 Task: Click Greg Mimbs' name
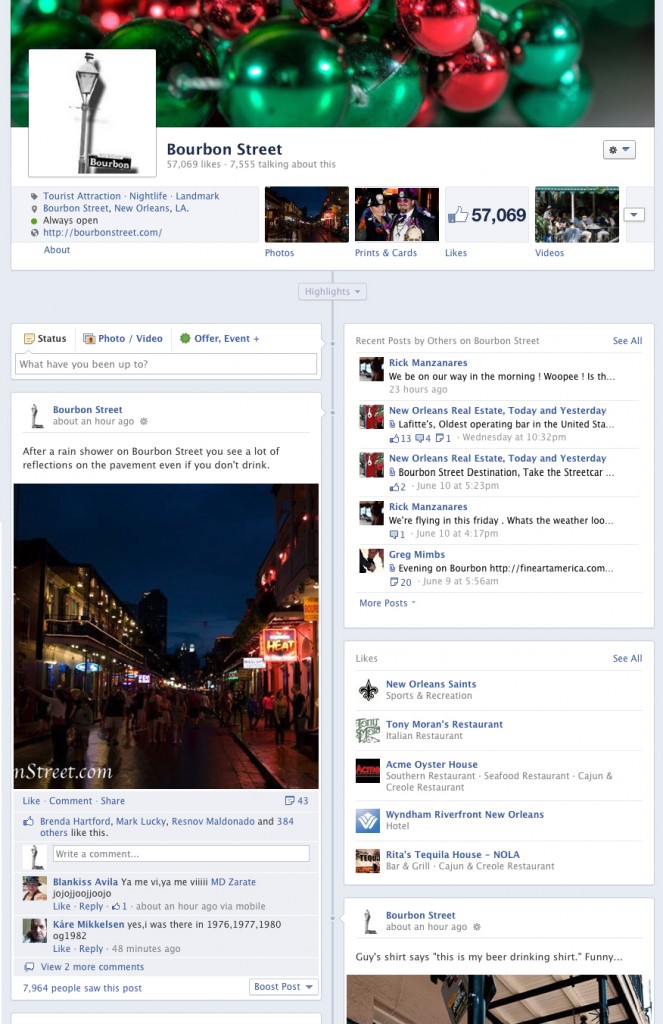point(417,554)
